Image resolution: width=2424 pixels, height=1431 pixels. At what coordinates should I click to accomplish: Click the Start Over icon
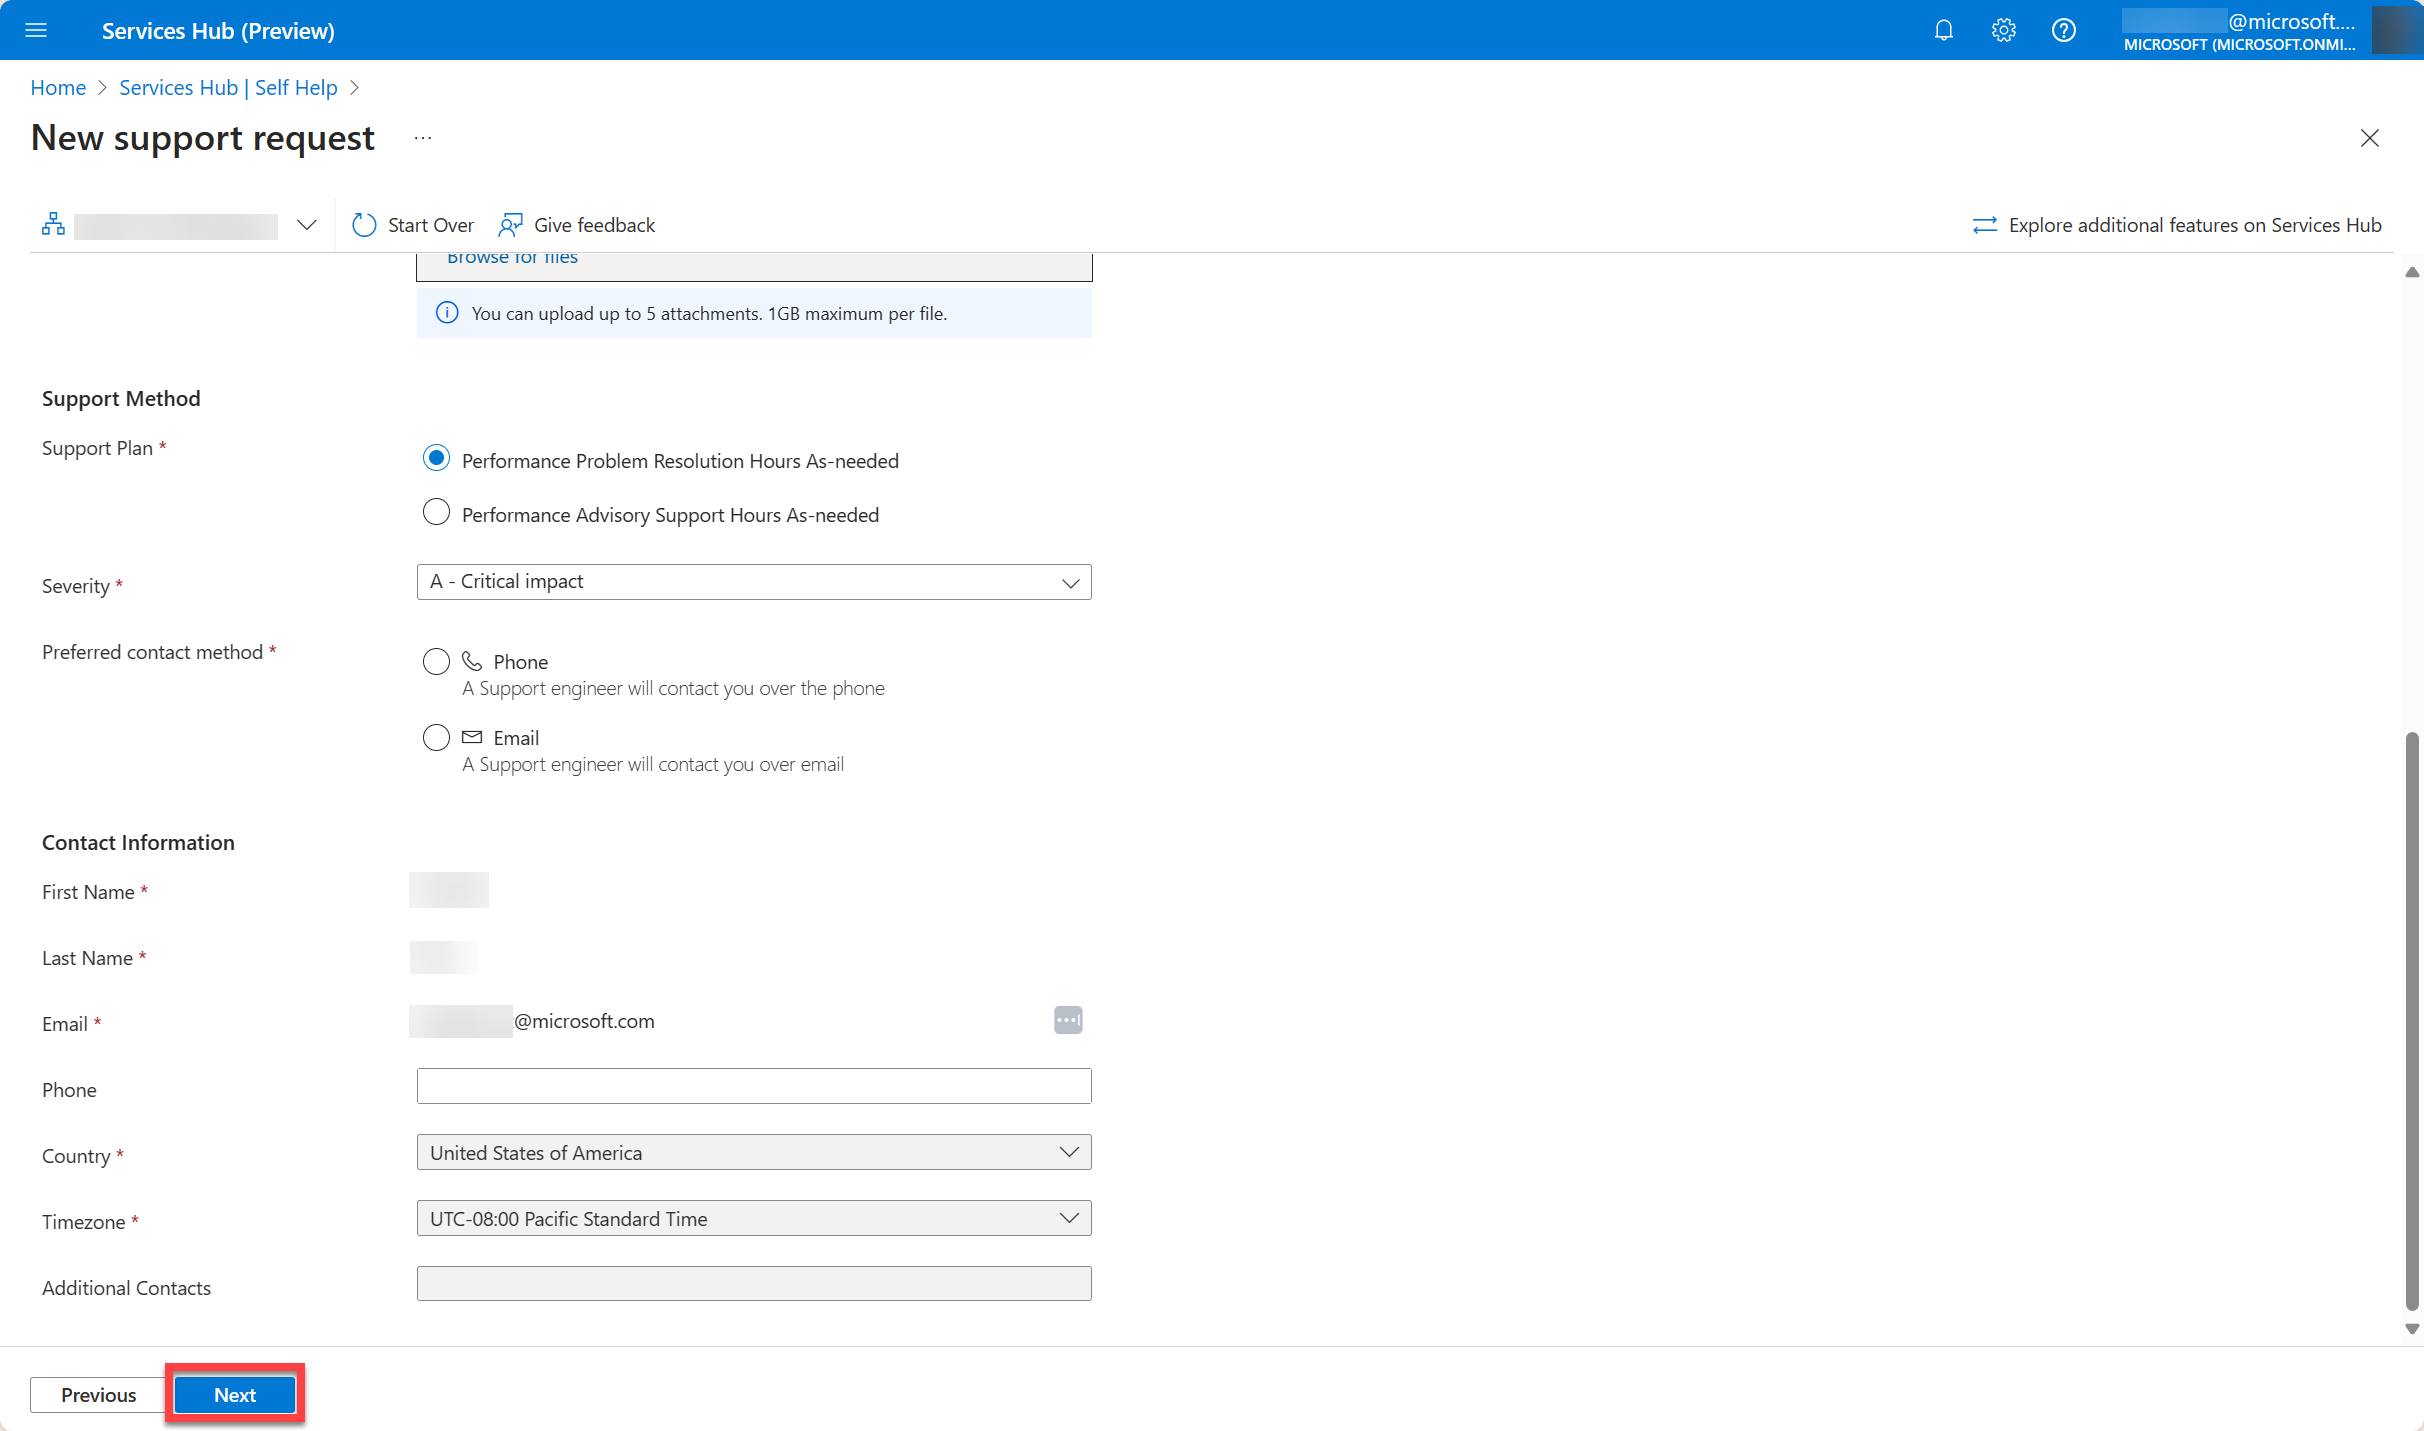(x=363, y=223)
